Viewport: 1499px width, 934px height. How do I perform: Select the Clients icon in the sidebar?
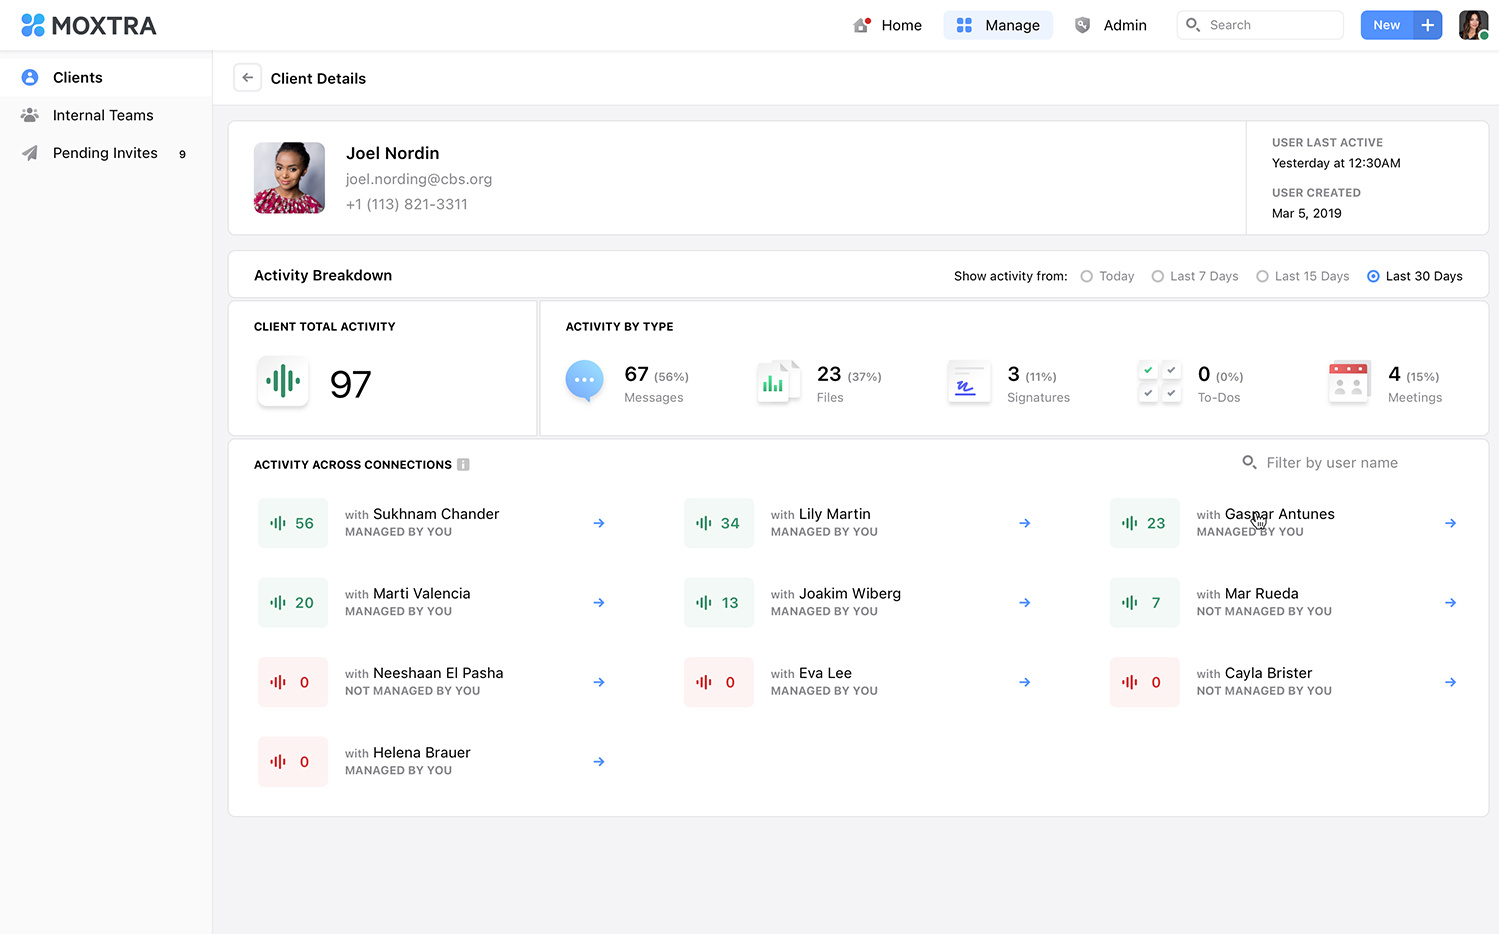point(30,77)
